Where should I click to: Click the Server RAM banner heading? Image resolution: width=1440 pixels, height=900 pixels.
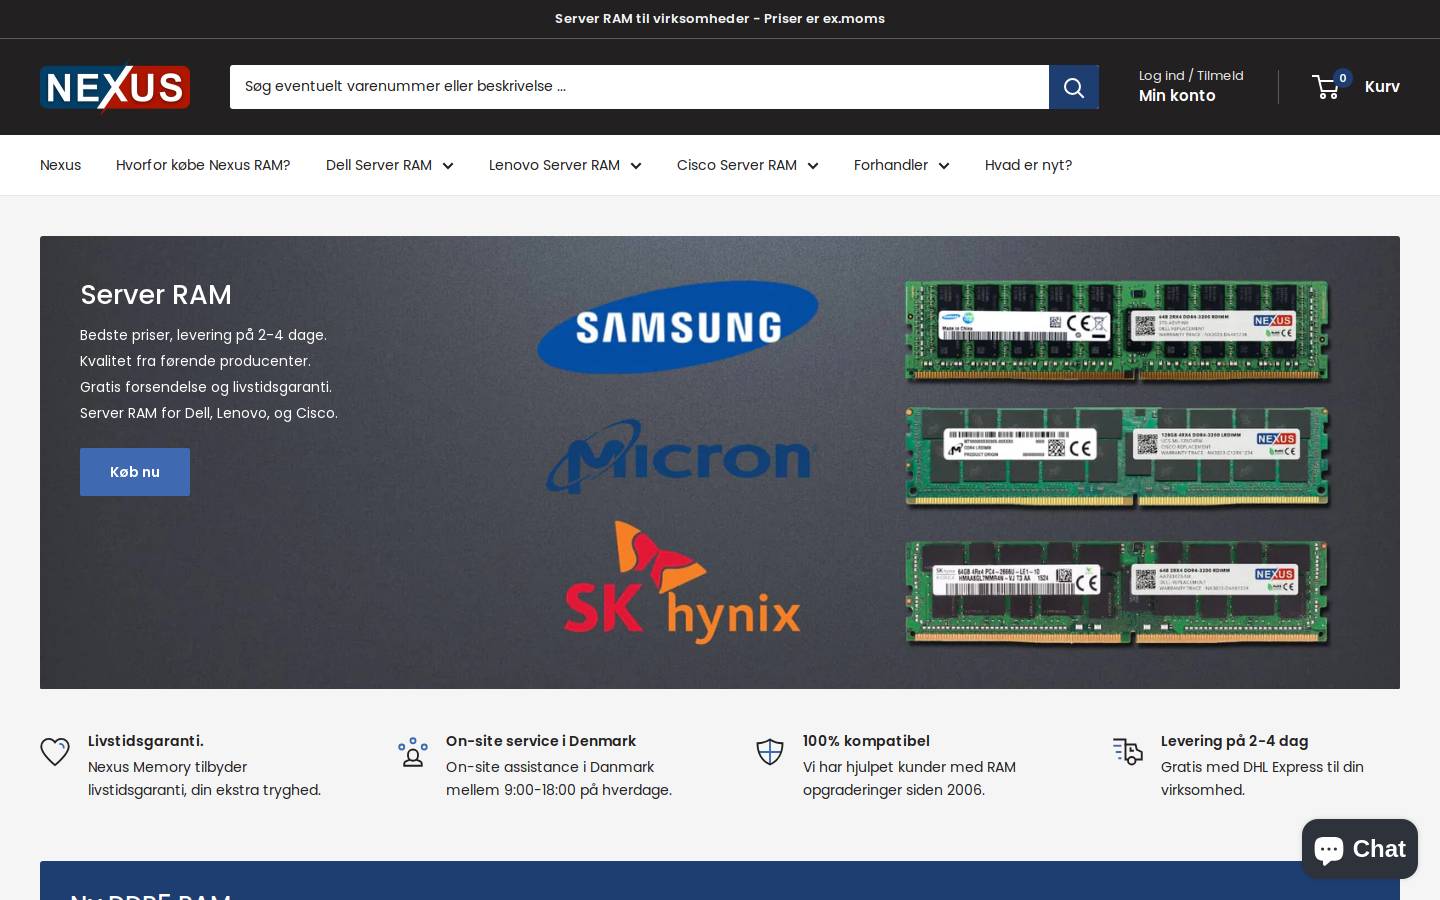tap(156, 295)
